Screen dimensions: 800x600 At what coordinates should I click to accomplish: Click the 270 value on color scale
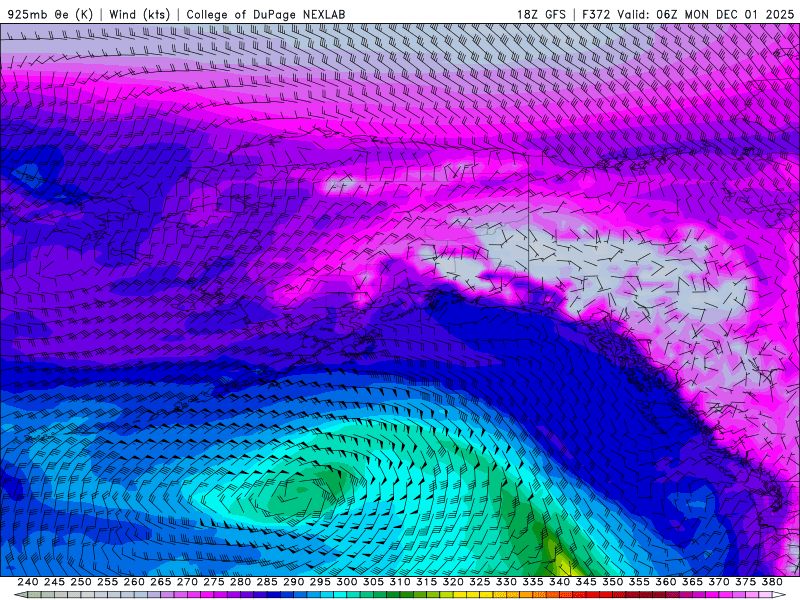(187, 582)
